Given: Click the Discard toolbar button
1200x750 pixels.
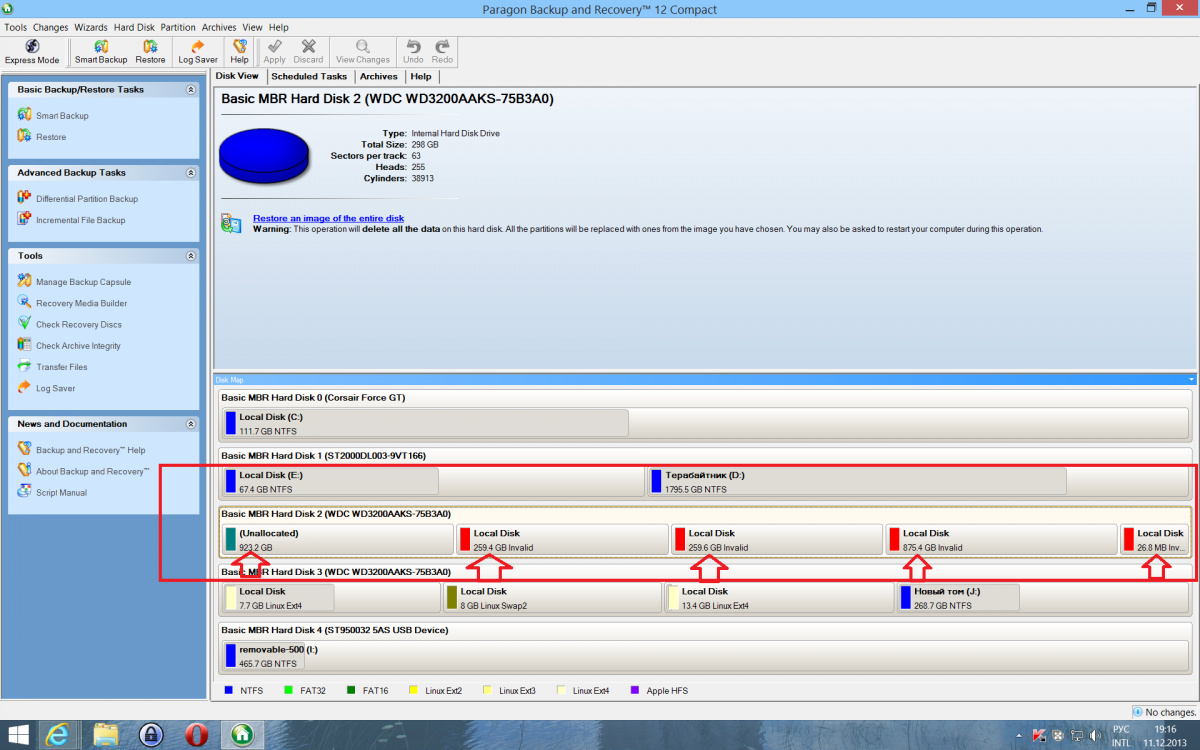Looking at the screenshot, I should 308,52.
